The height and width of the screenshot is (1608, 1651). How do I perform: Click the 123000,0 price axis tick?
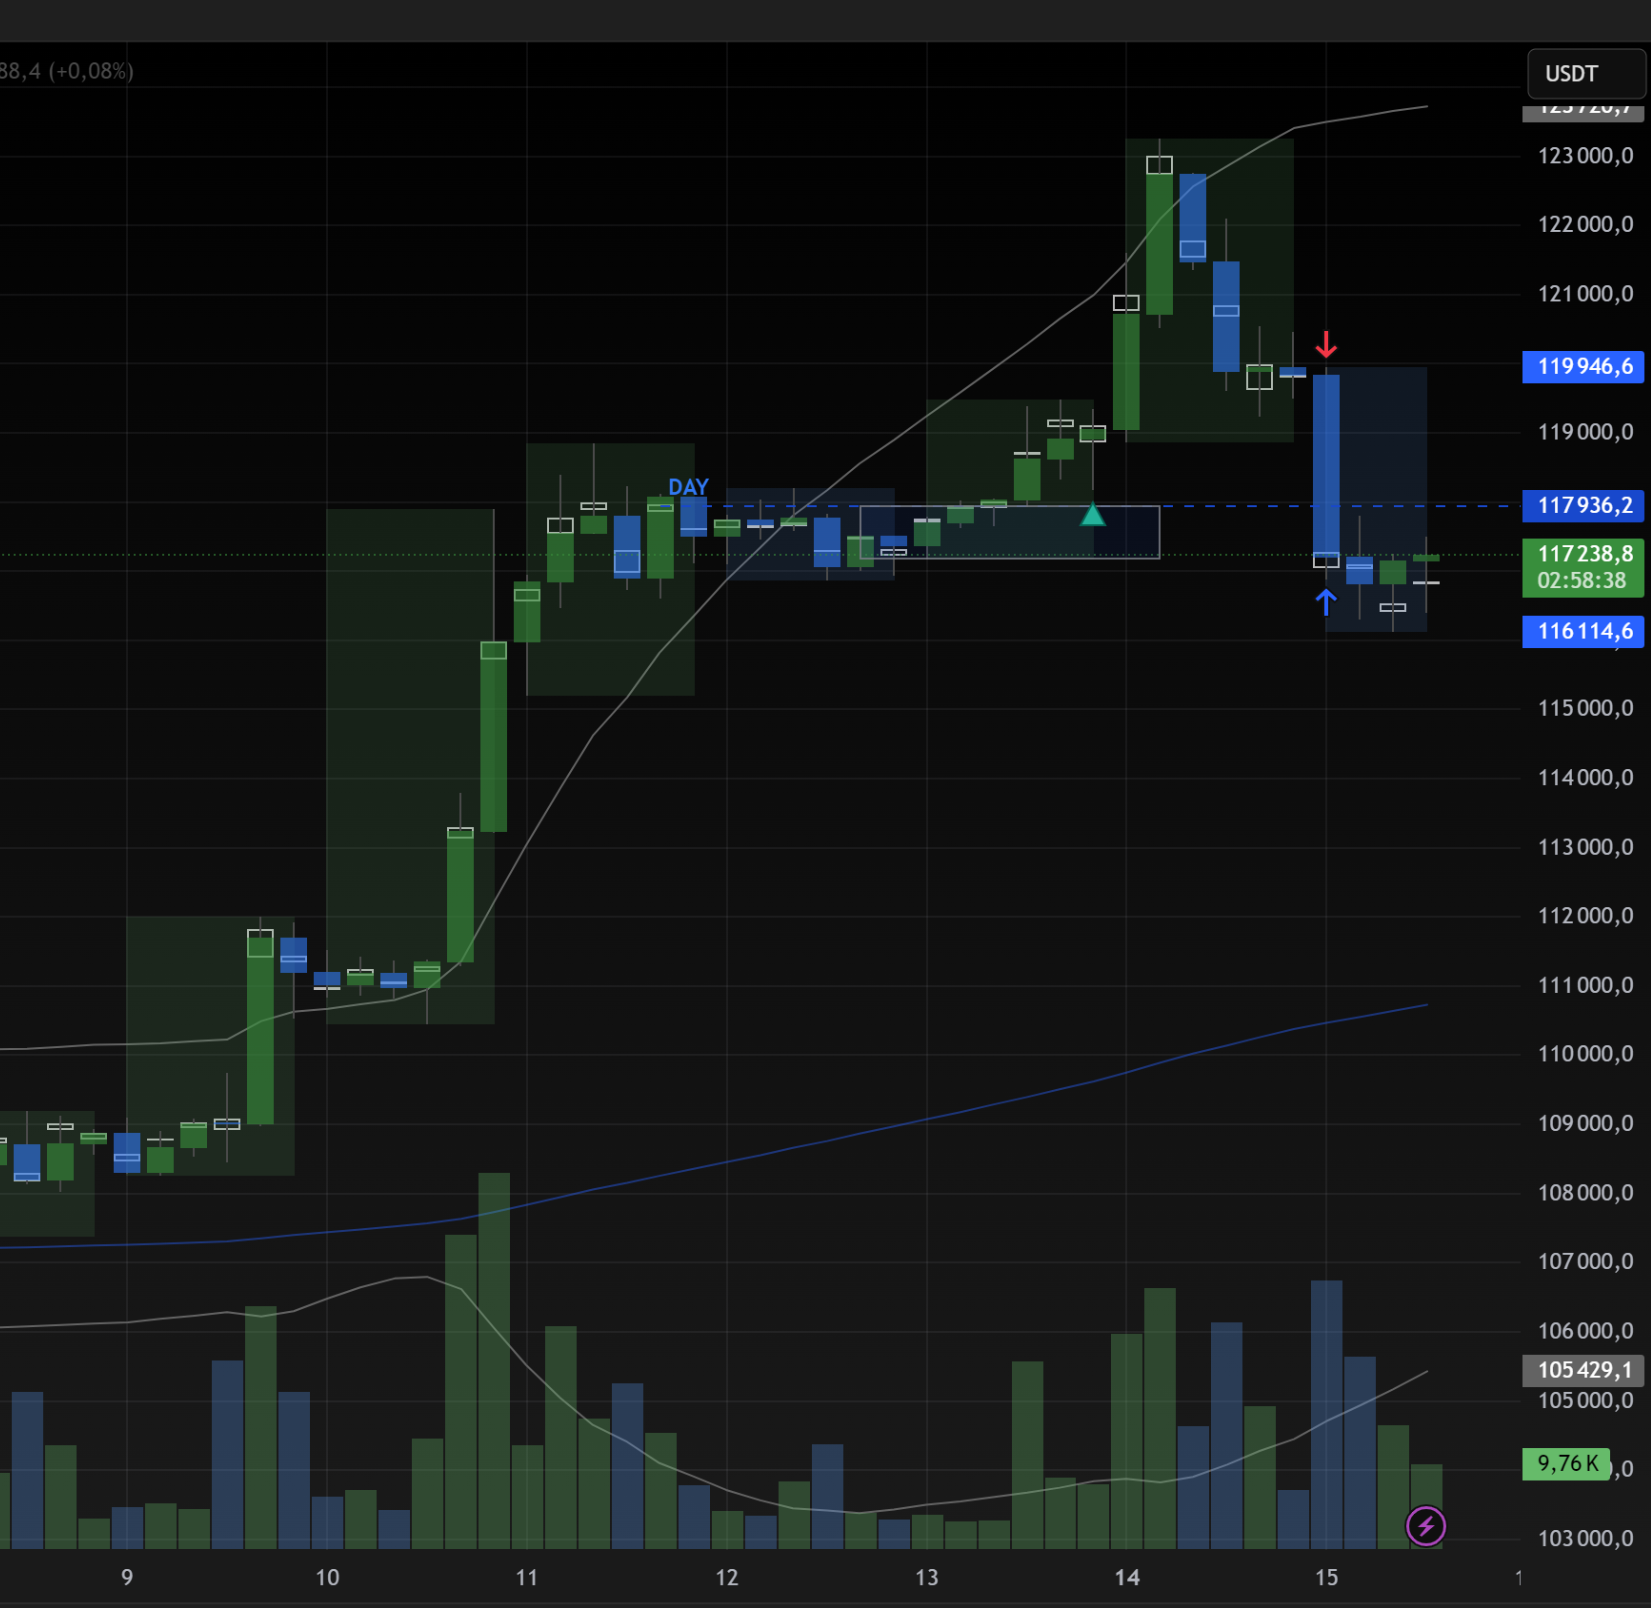(1585, 156)
